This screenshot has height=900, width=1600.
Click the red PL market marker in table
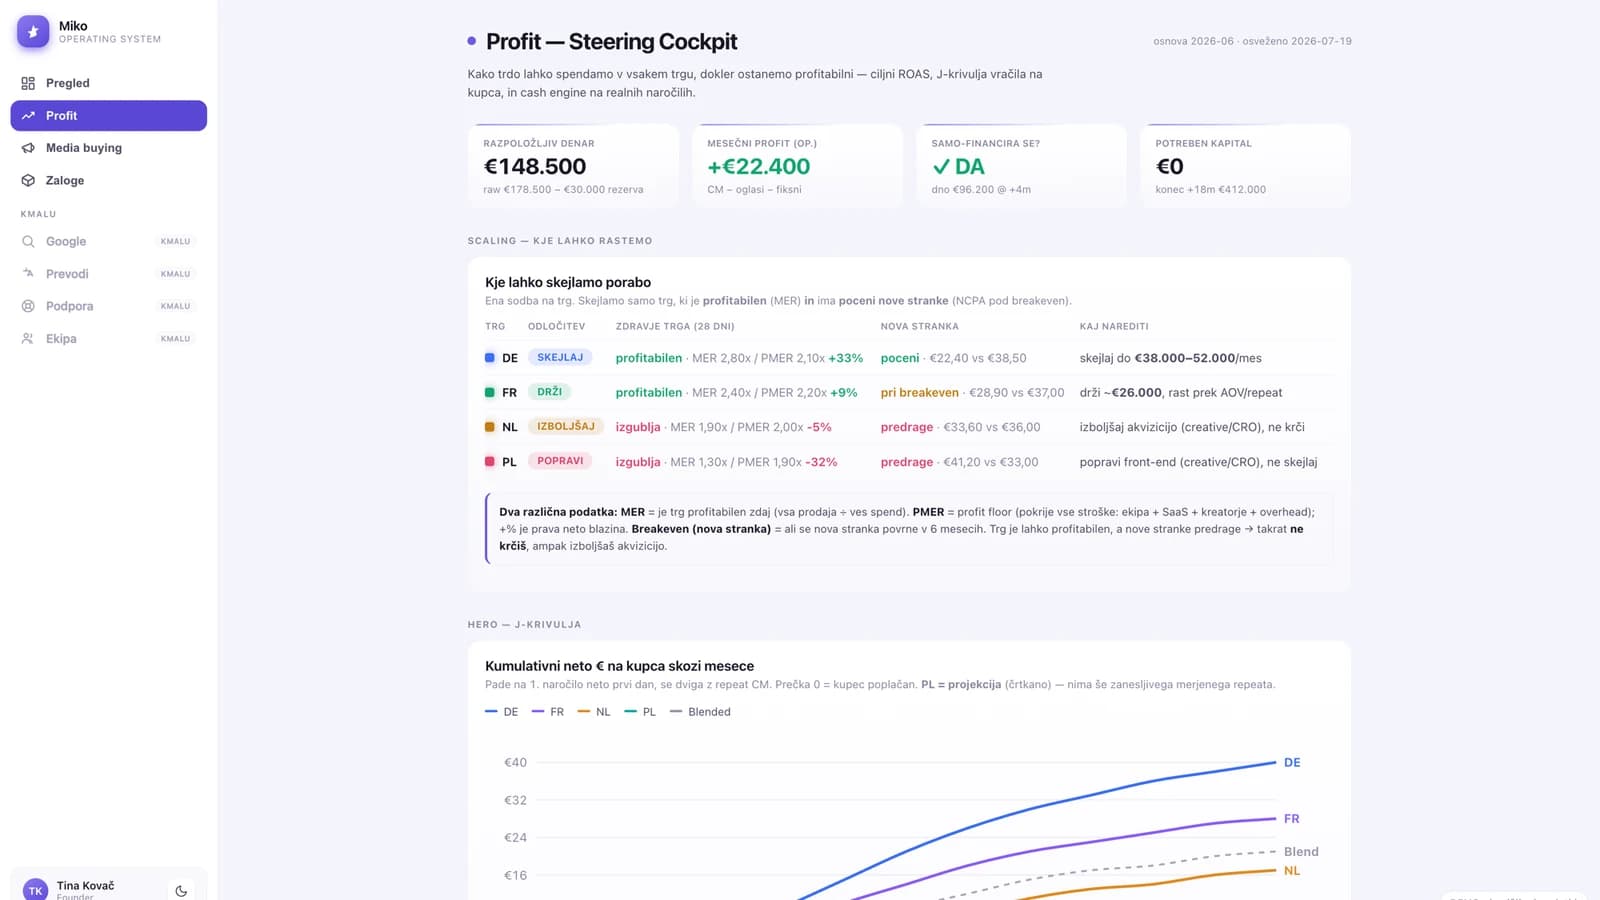[490, 461]
